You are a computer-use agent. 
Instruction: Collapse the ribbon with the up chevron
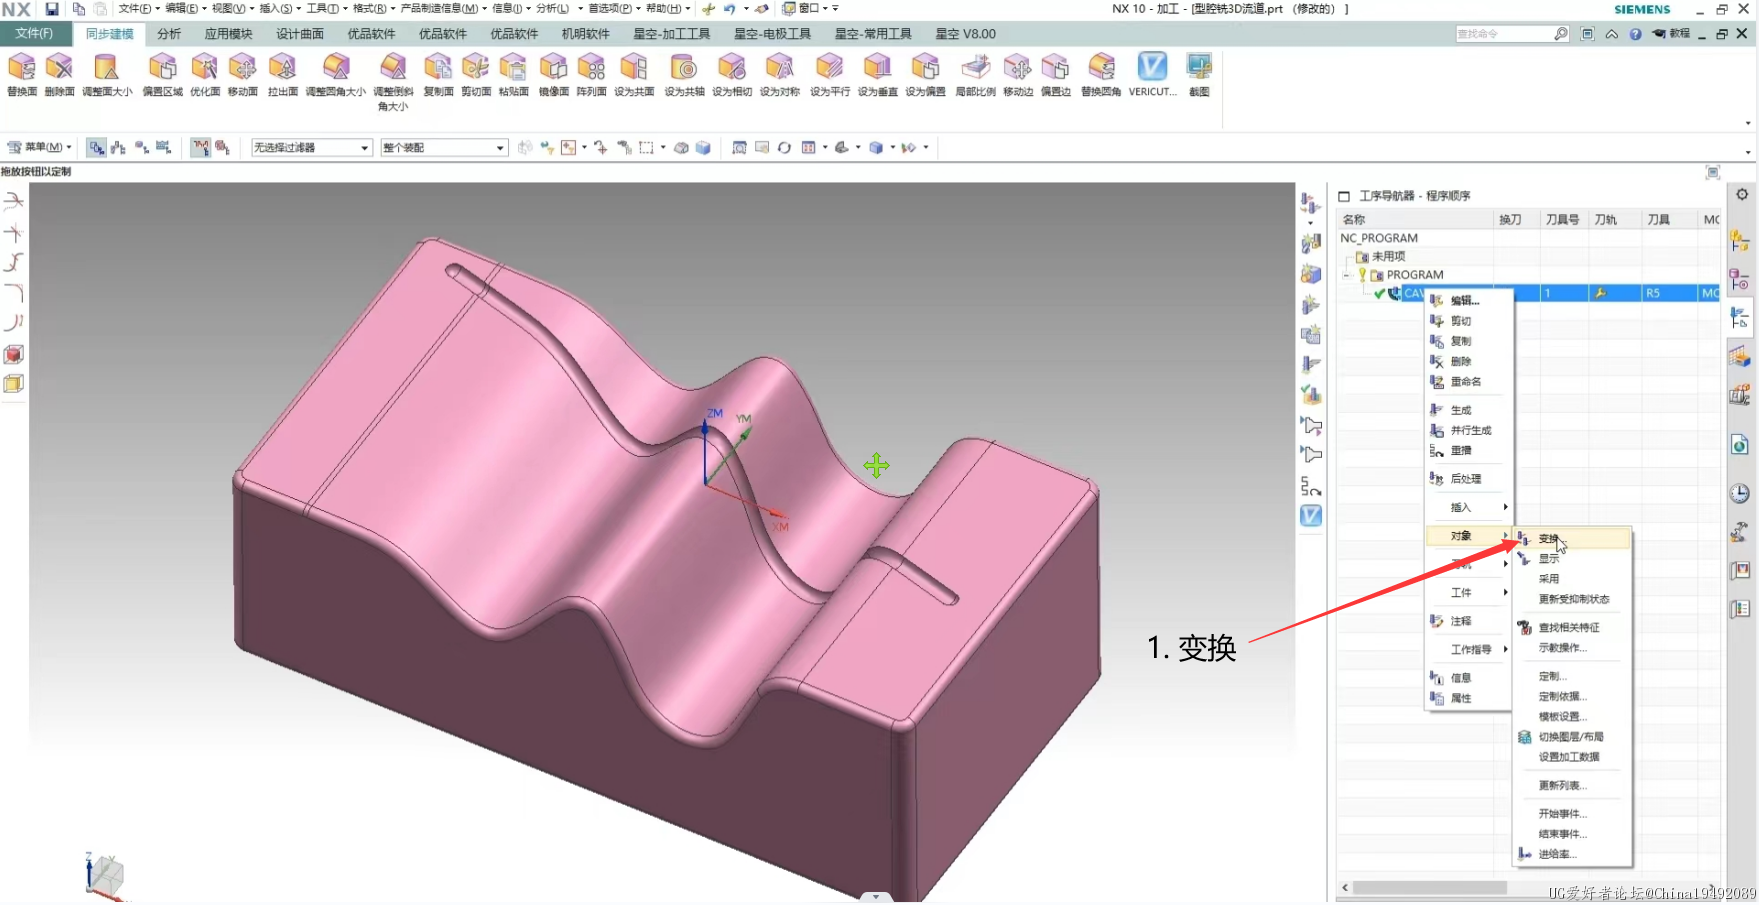pos(1611,34)
